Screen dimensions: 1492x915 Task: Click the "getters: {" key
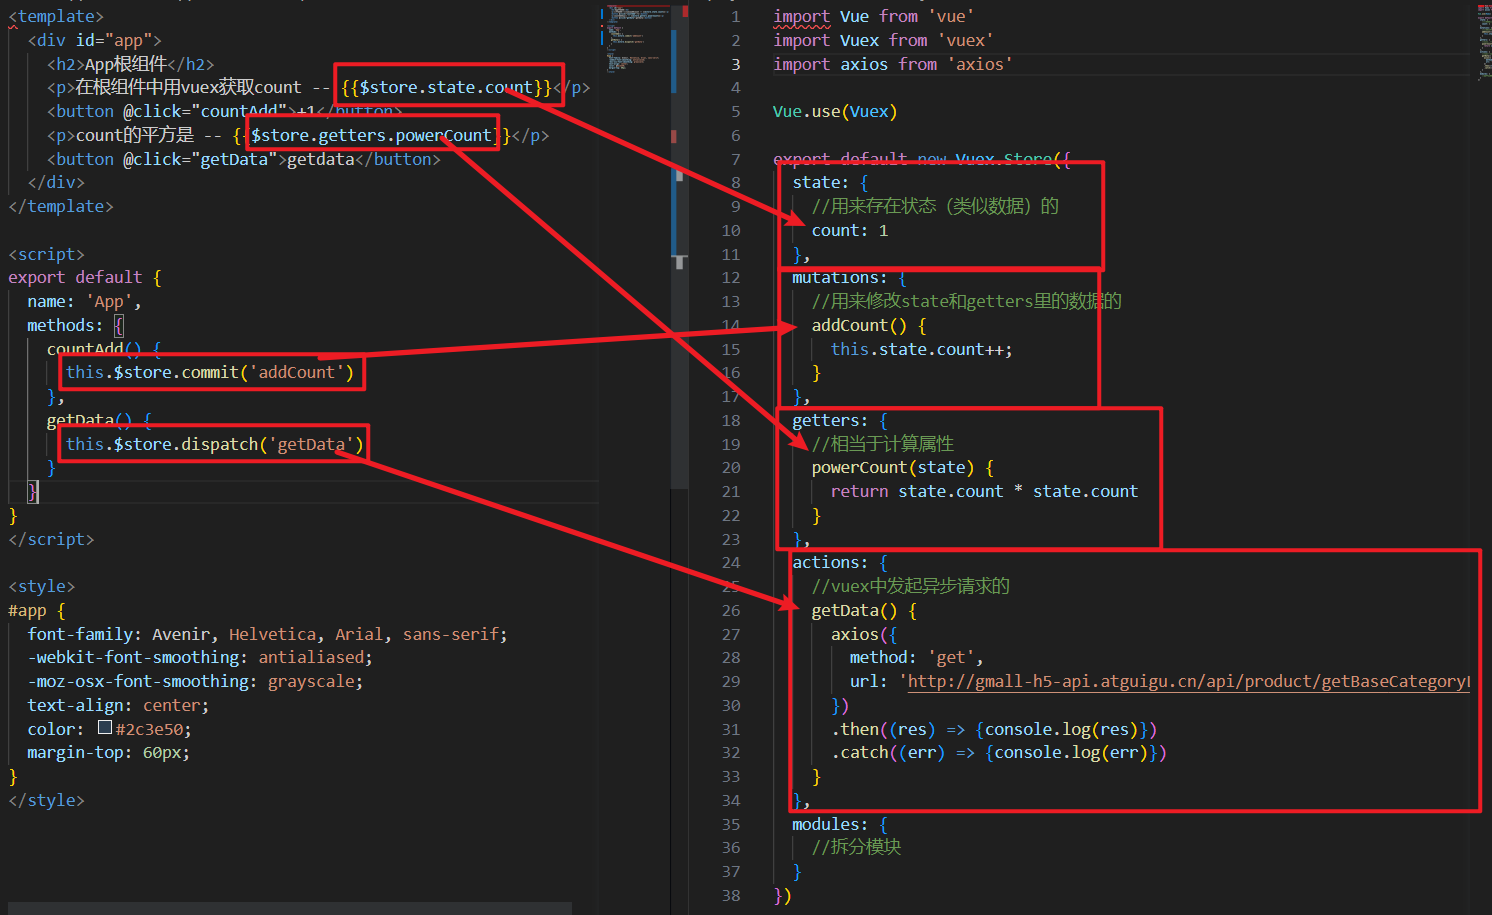(x=839, y=420)
